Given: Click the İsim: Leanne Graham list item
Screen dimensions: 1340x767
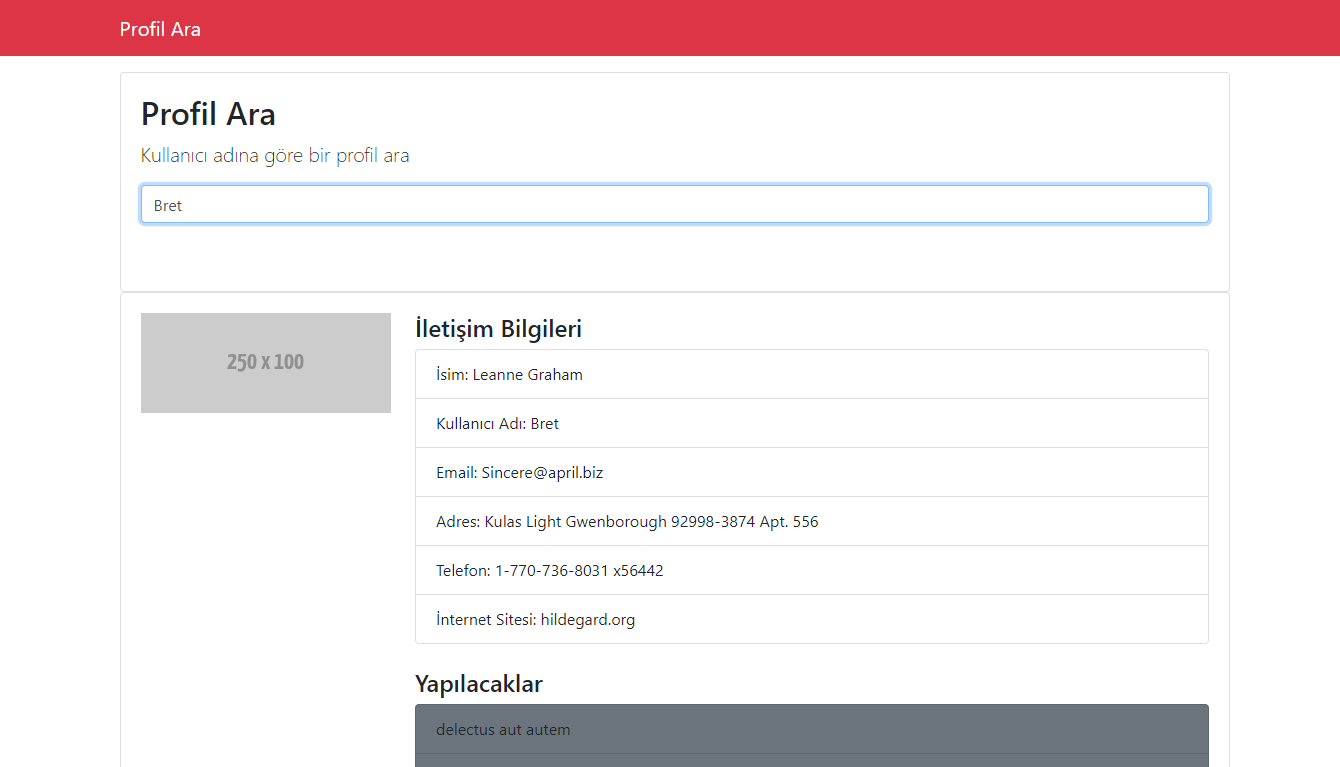Looking at the screenshot, I should 811,373.
